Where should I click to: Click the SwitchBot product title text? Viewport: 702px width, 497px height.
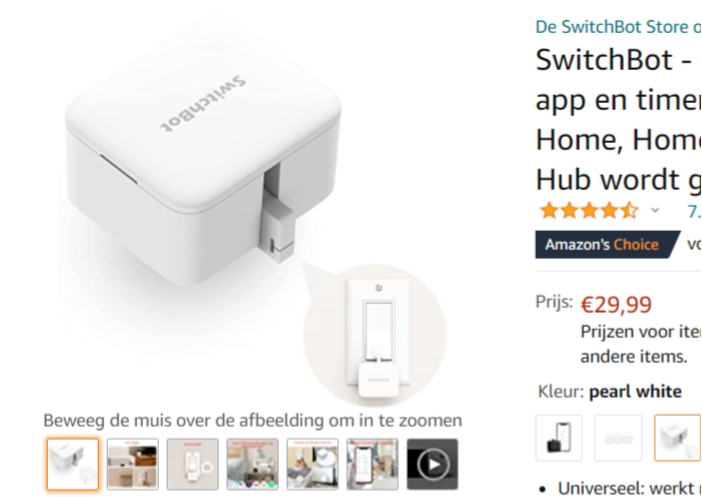coord(618,119)
